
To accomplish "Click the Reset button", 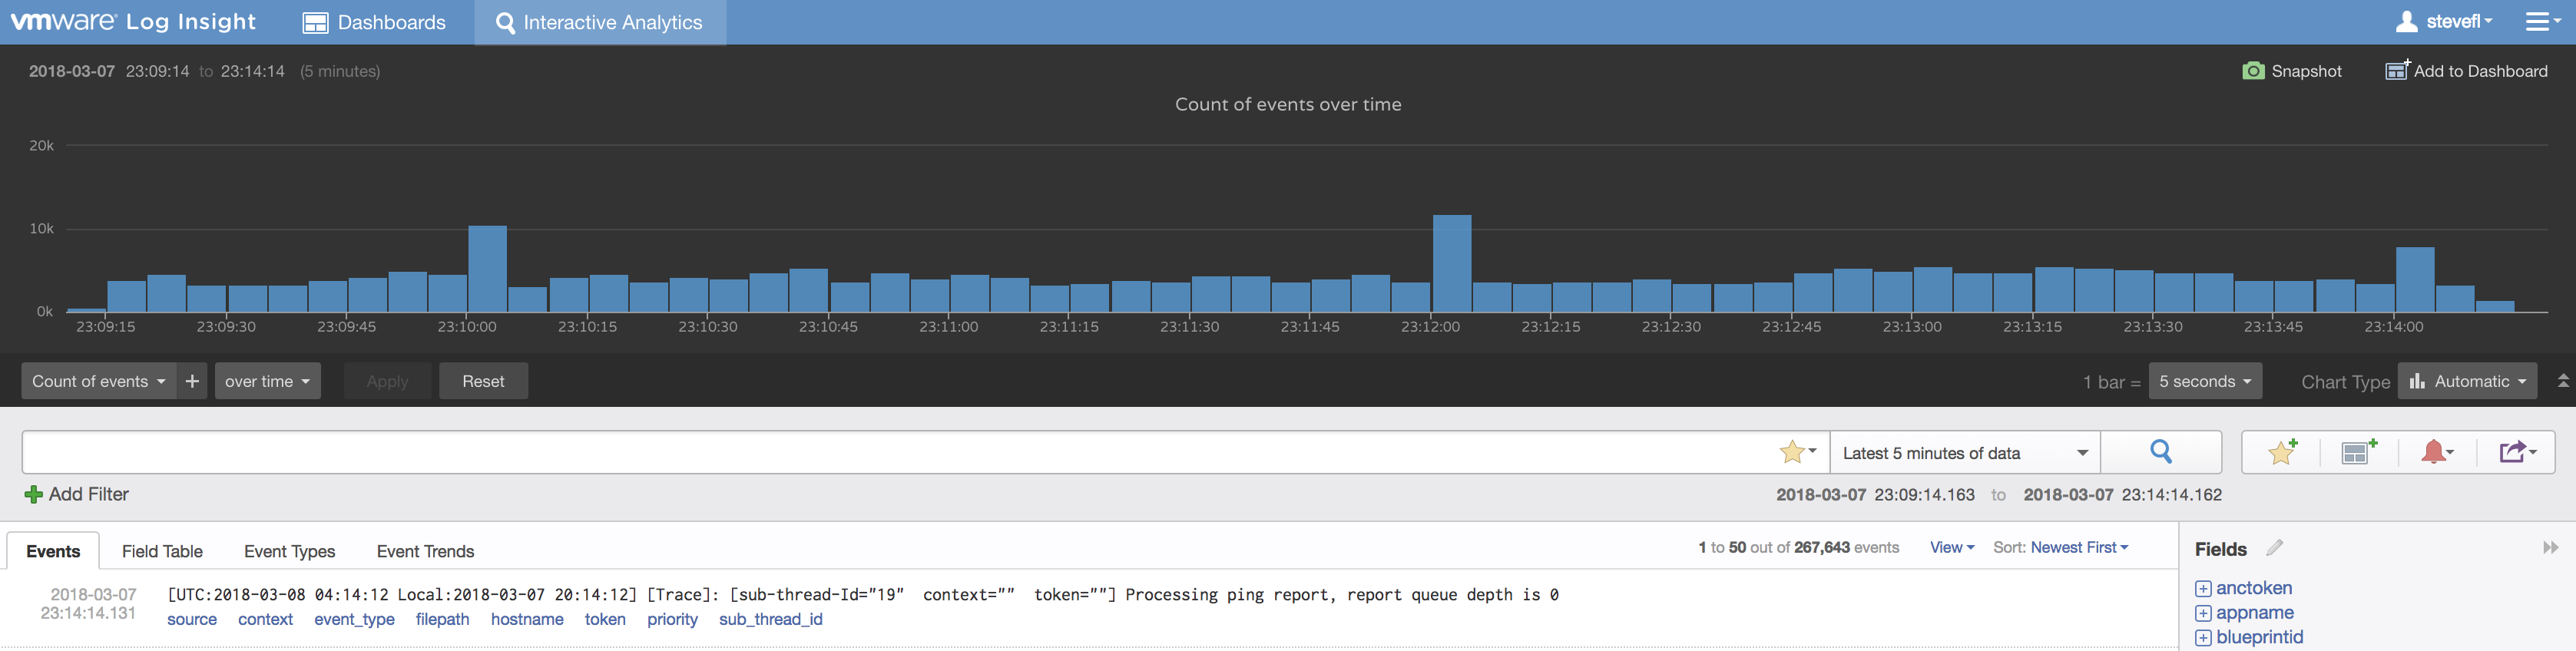I will pos(483,381).
